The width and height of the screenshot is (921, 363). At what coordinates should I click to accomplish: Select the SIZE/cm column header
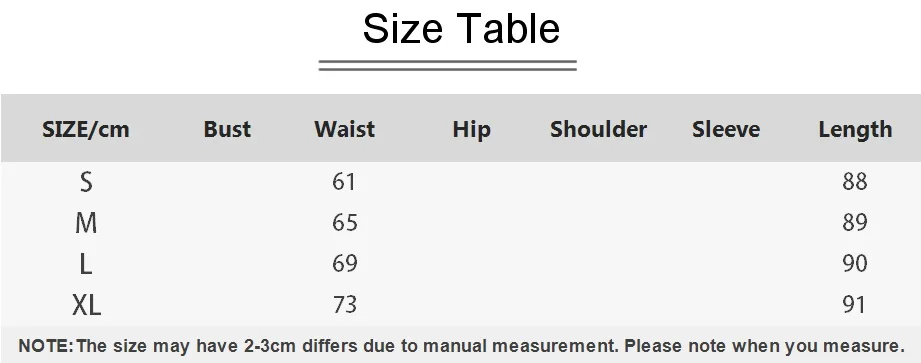click(86, 129)
